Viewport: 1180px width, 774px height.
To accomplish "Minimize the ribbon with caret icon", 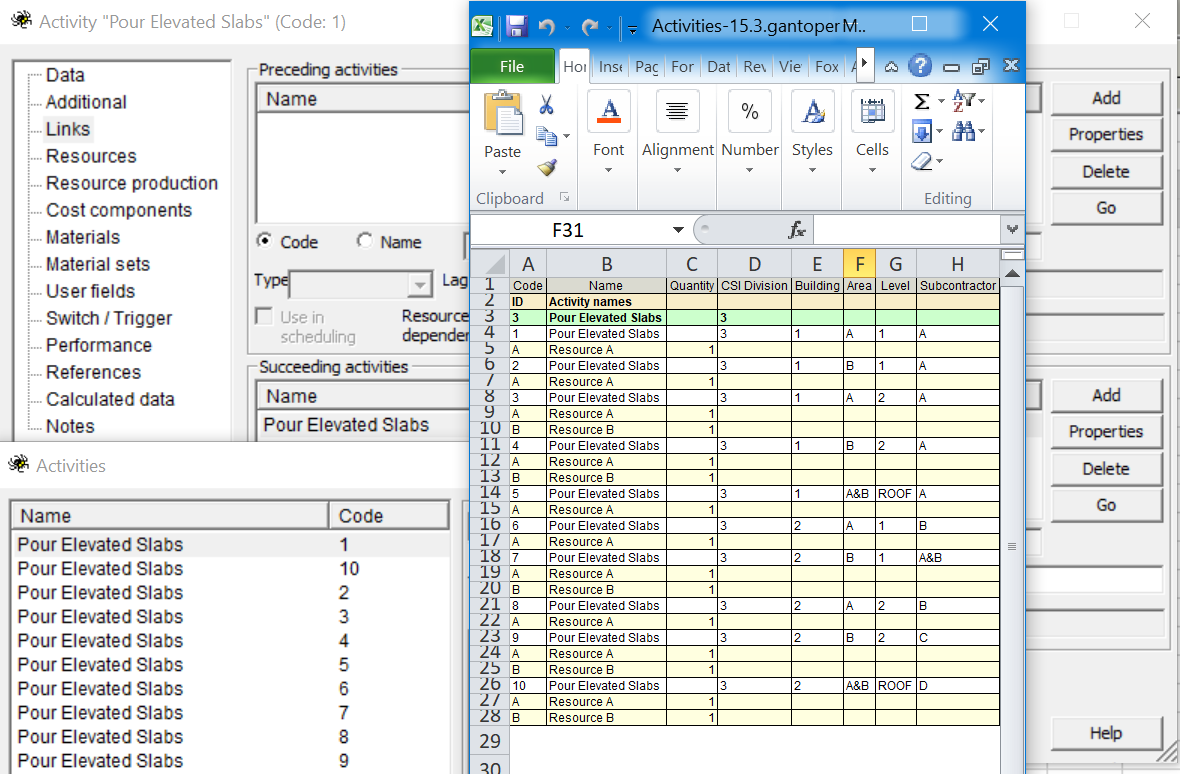I will tap(892, 67).
